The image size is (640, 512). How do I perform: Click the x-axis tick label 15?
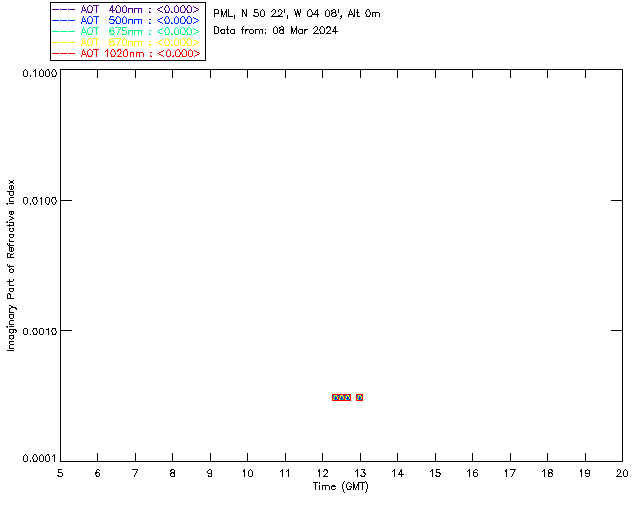[x=435, y=473]
